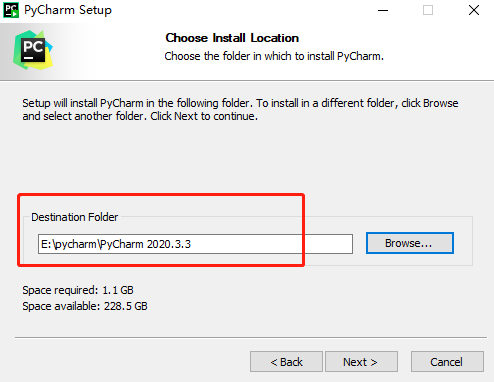494x382 pixels.
Task: Go to the previous step with Back
Action: [x=286, y=361]
